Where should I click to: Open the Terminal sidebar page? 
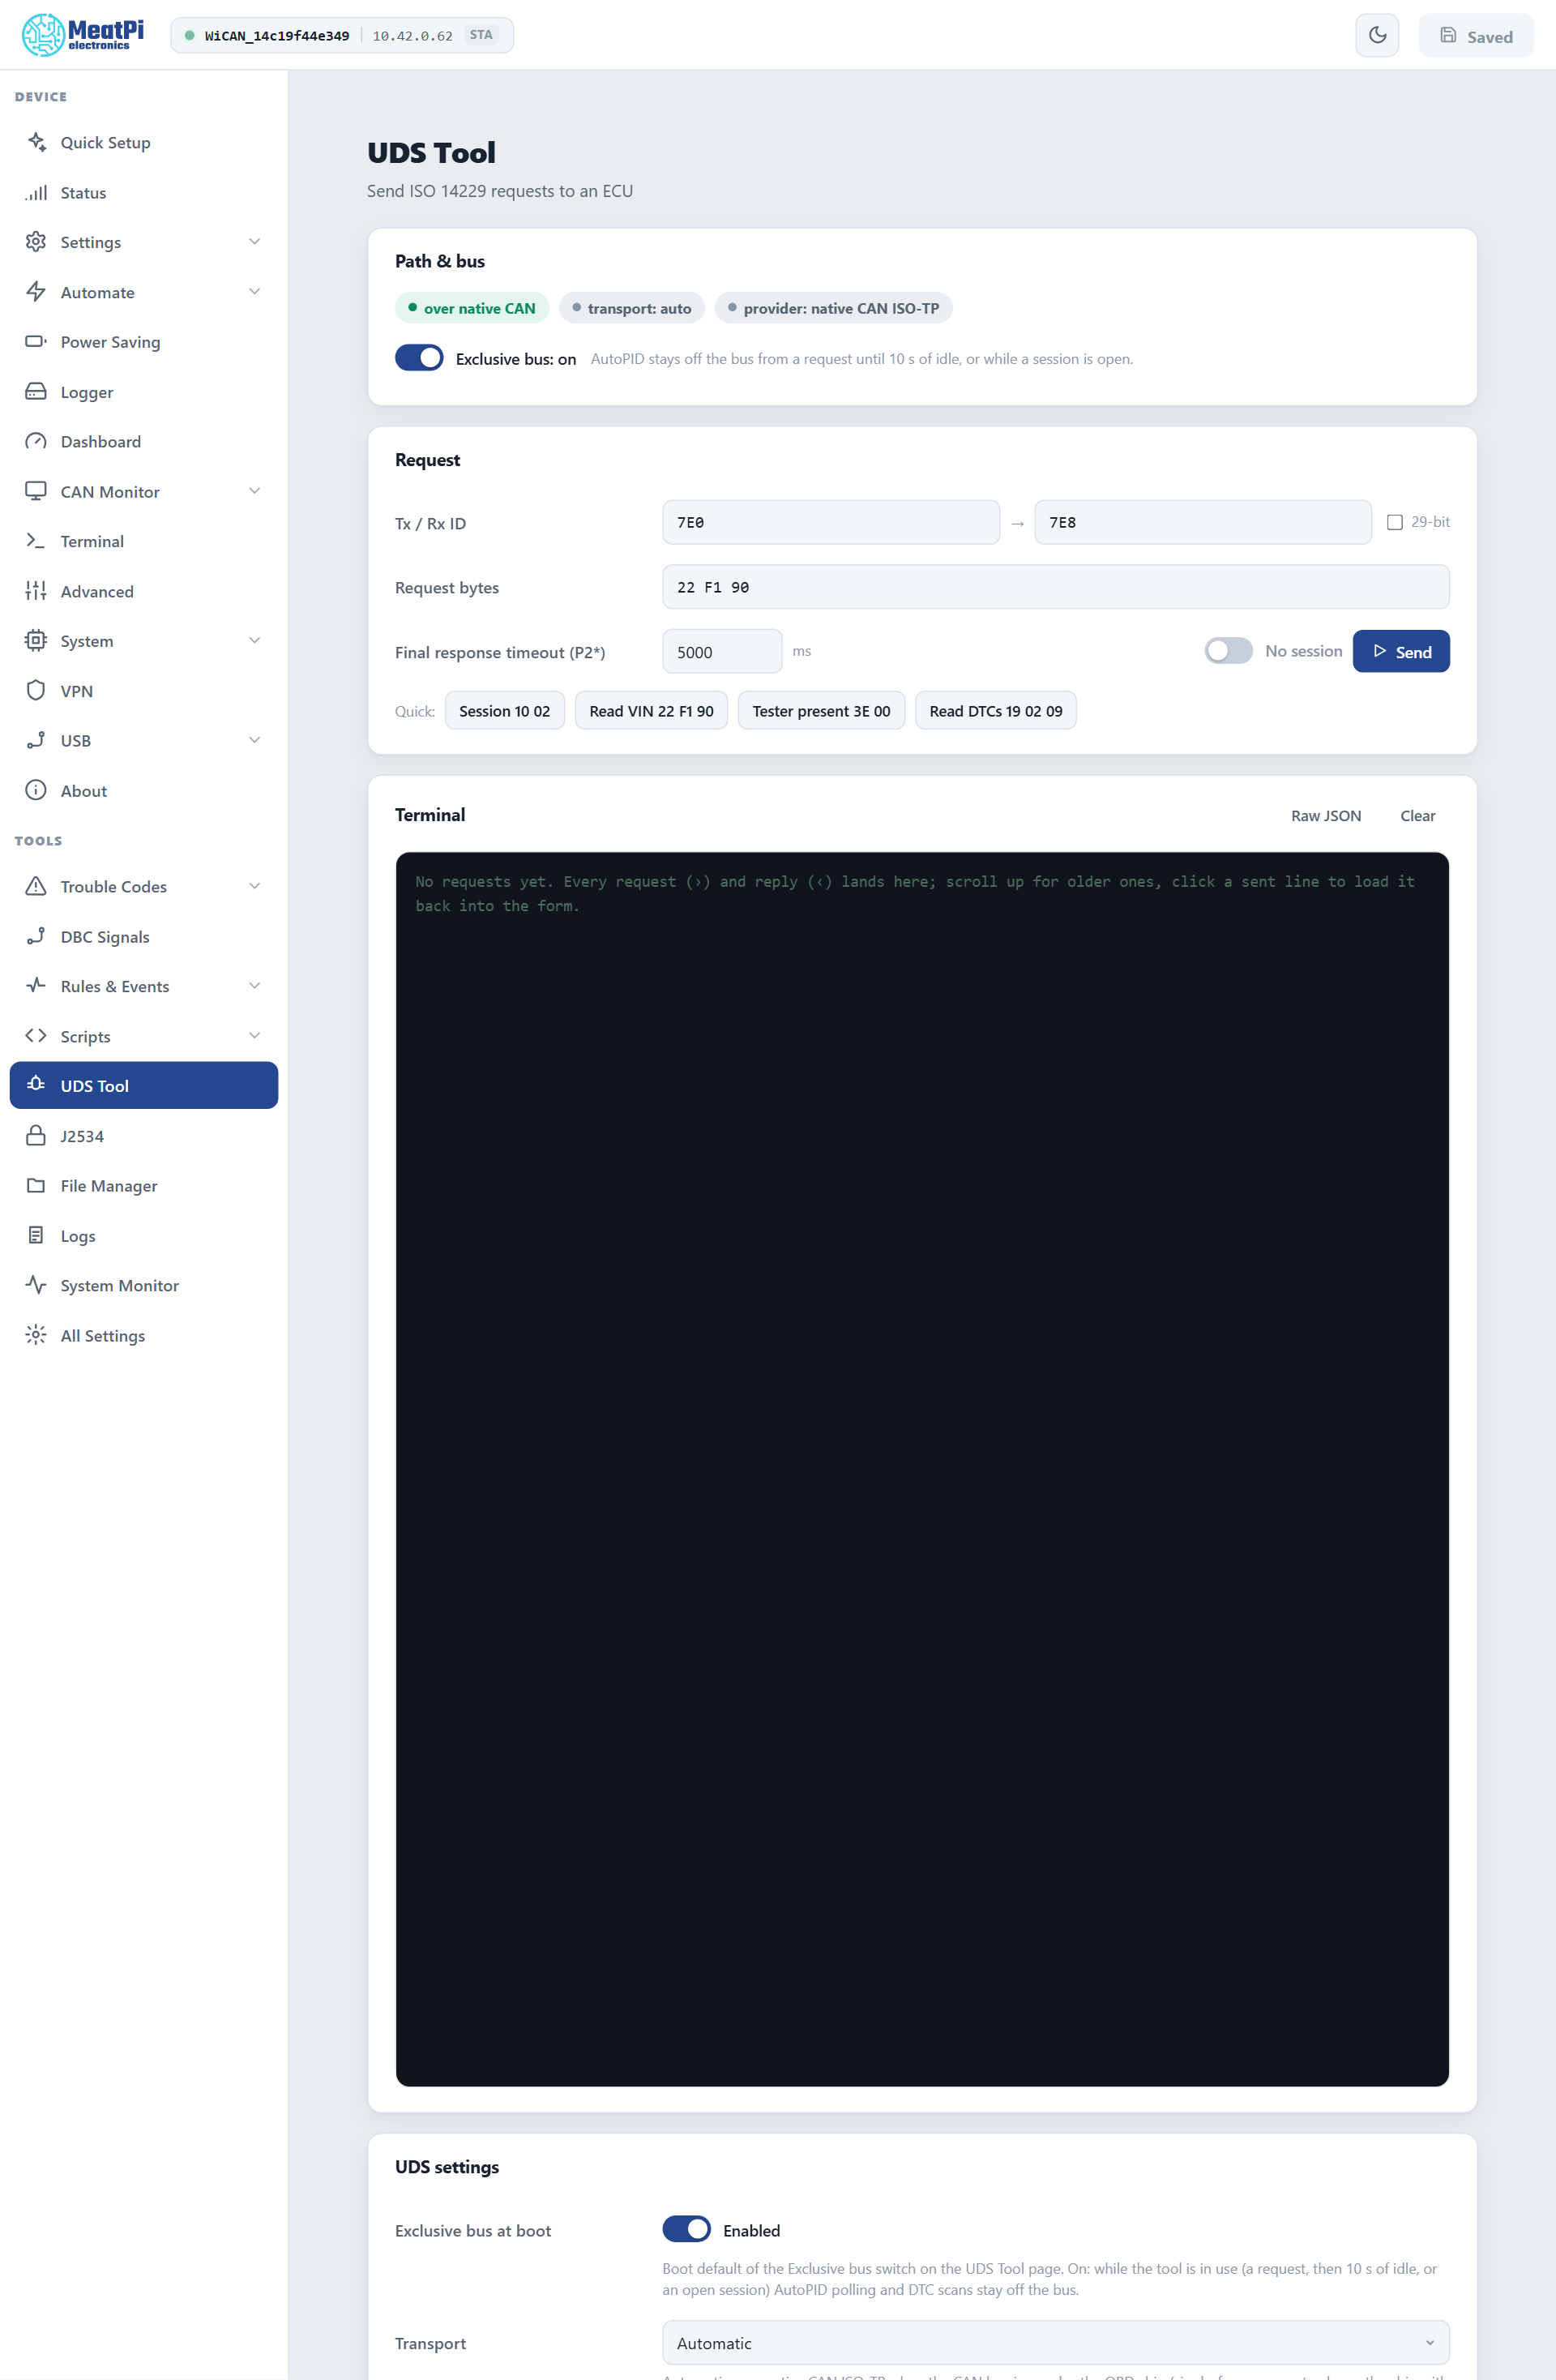(144, 541)
